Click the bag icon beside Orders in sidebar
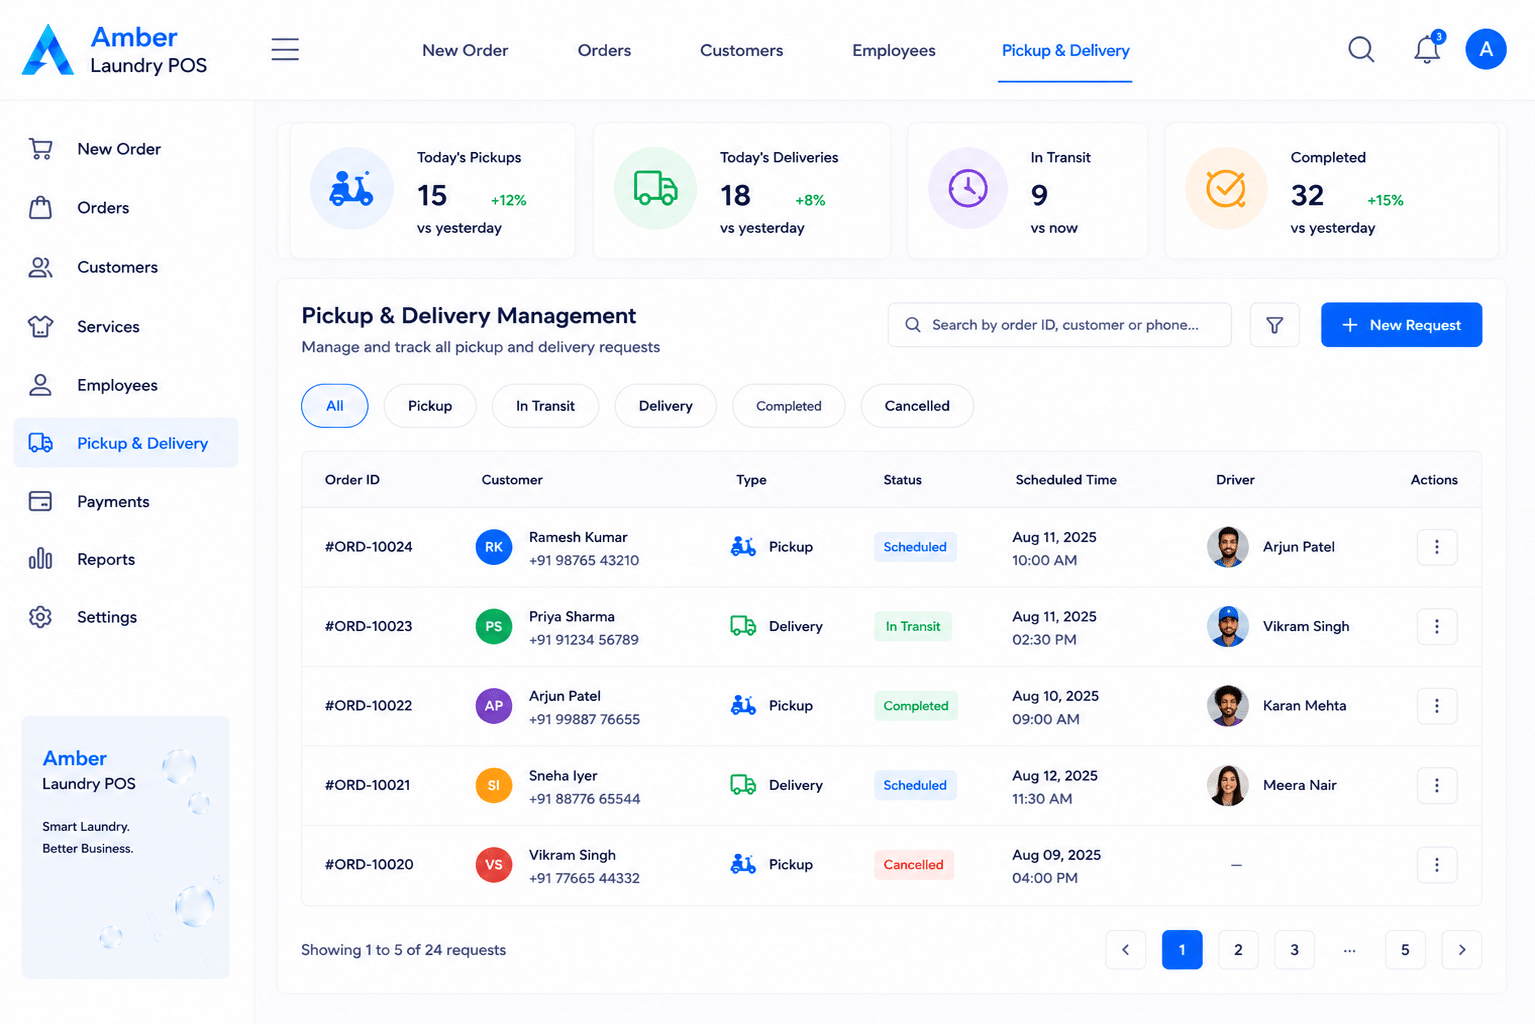1535x1024 pixels. [x=40, y=208]
